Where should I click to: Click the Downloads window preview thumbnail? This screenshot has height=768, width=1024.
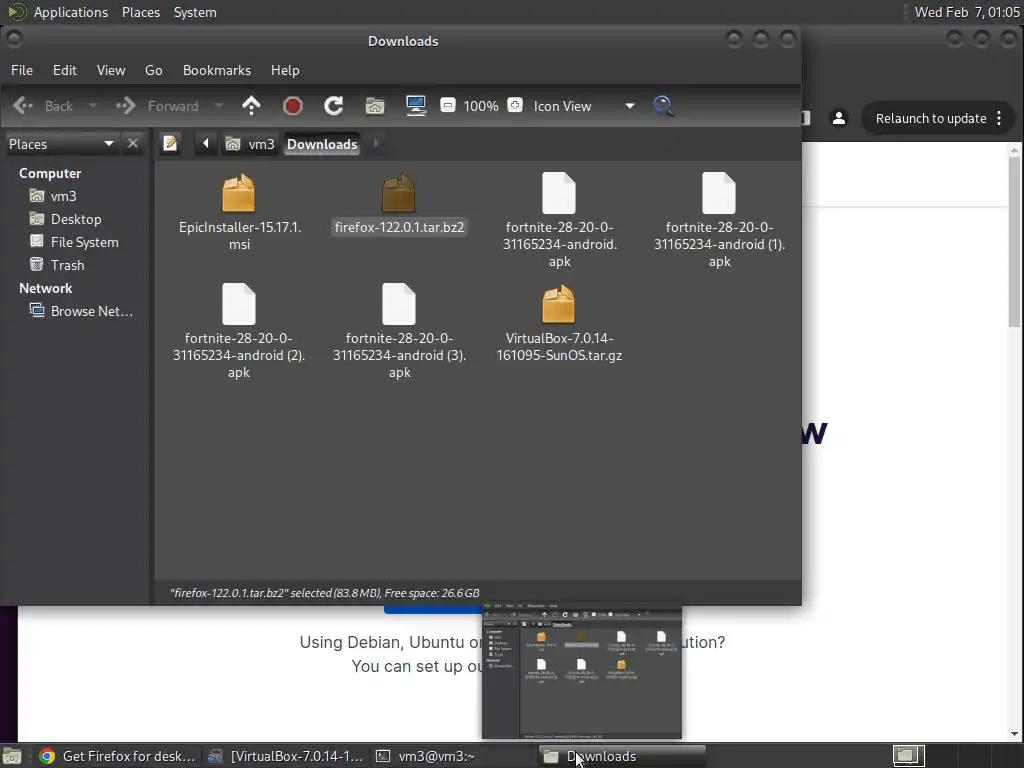[582, 671]
